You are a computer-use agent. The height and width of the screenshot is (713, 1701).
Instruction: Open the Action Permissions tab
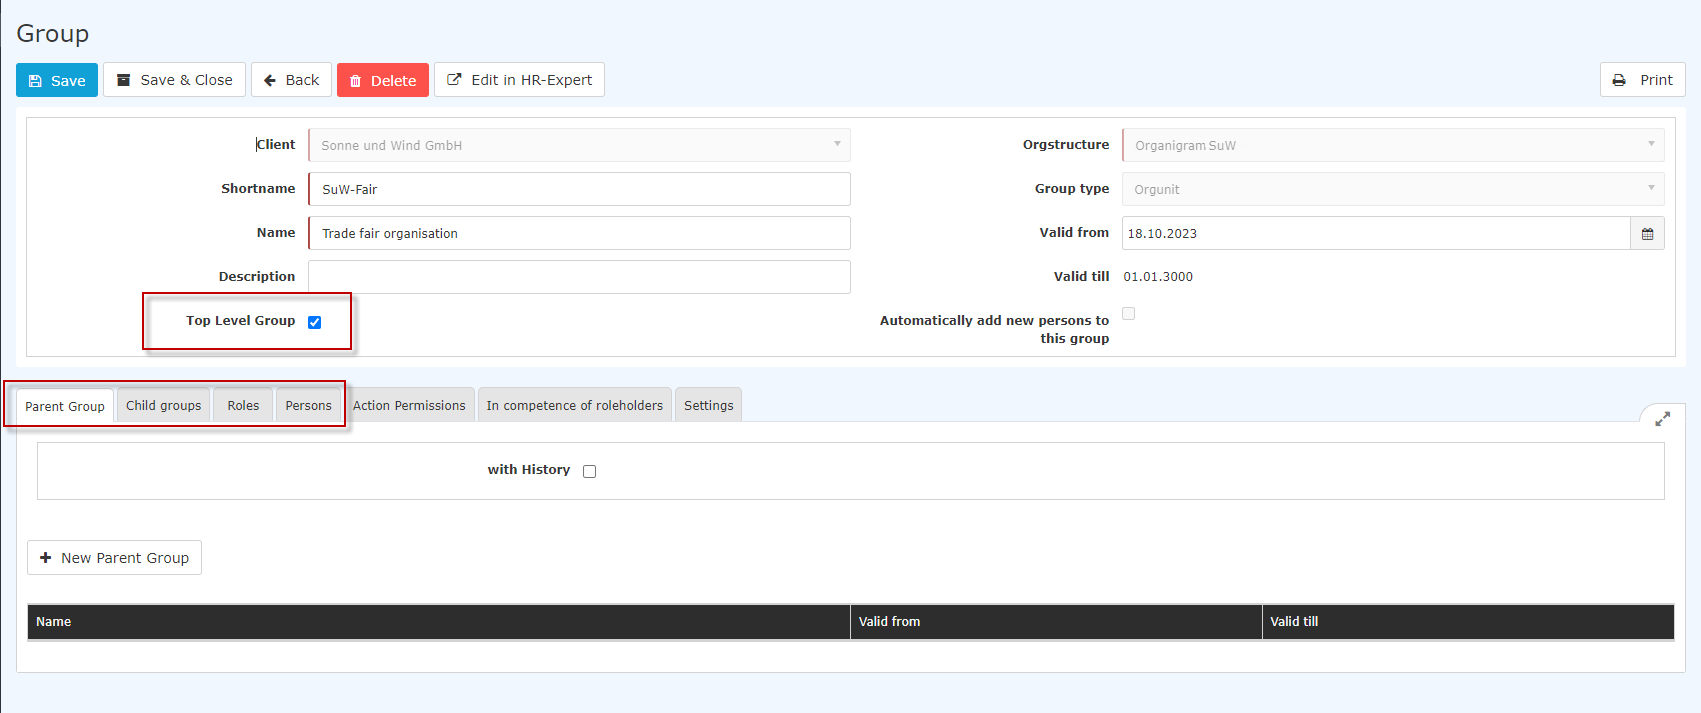[409, 405]
